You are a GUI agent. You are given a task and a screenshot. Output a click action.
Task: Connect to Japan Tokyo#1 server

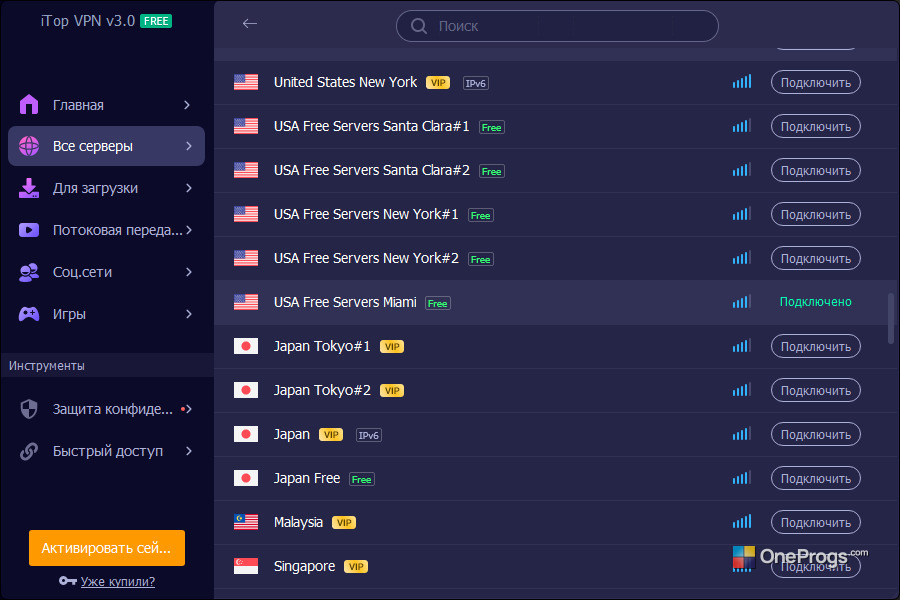[816, 346]
